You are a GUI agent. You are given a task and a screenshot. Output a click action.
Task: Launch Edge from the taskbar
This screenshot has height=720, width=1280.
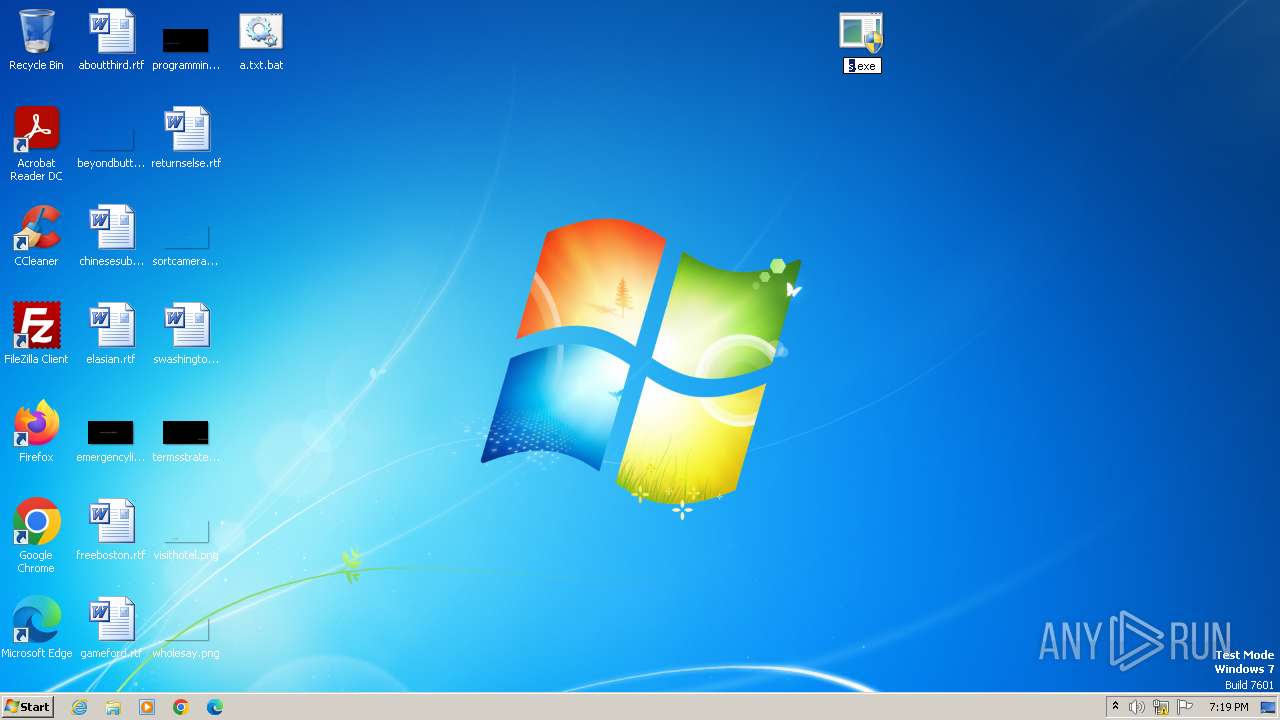pos(215,707)
